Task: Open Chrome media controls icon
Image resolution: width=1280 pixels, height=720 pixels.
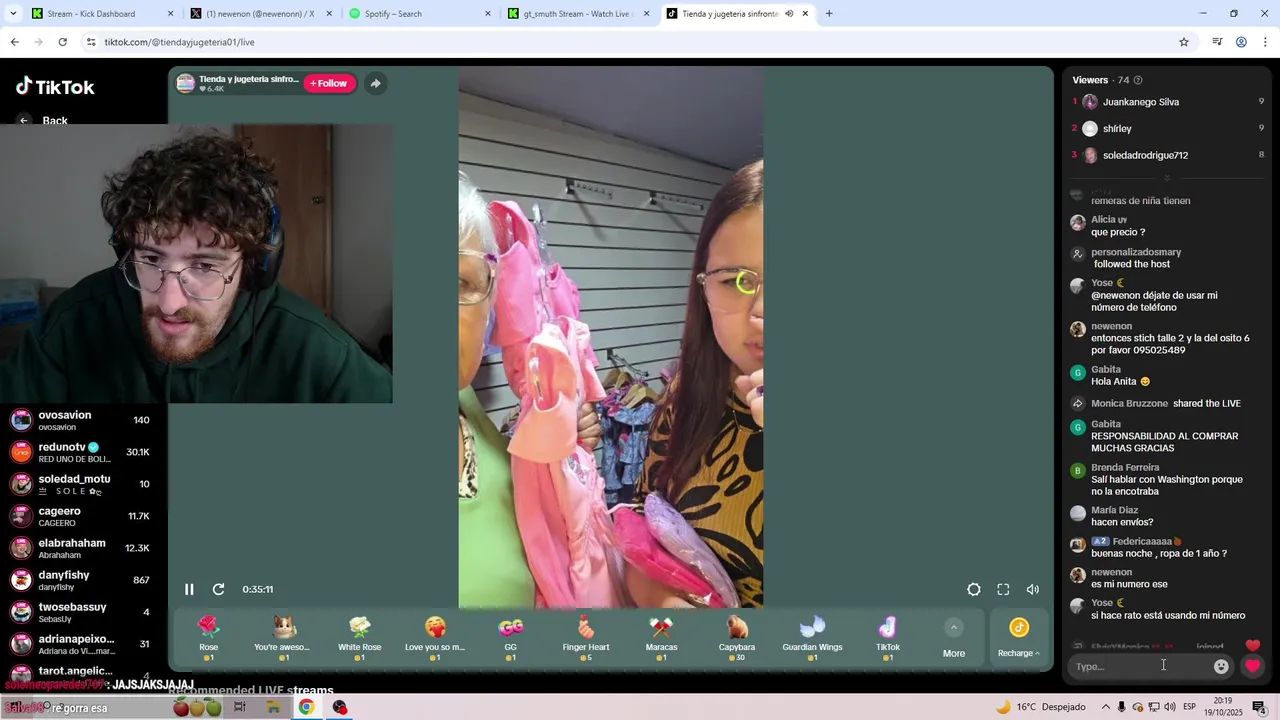Action: pyautogui.click(x=1217, y=42)
